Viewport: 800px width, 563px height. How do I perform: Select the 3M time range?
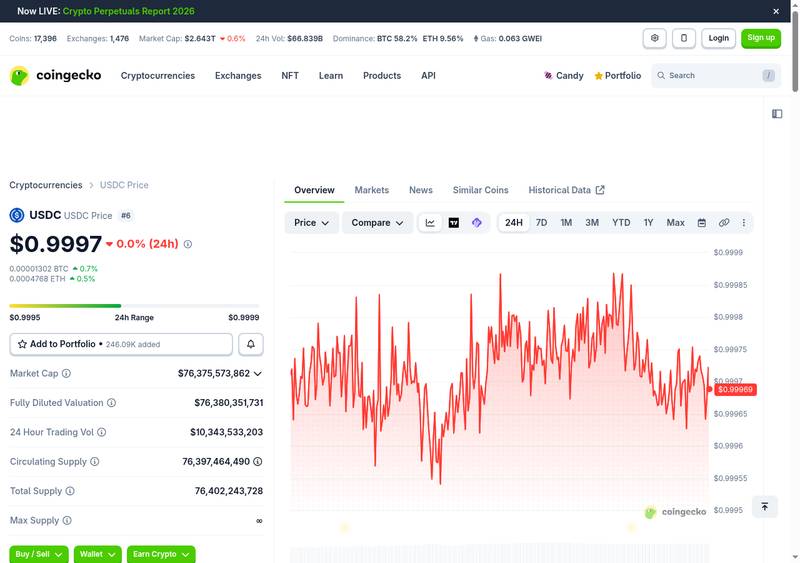pyautogui.click(x=592, y=223)
